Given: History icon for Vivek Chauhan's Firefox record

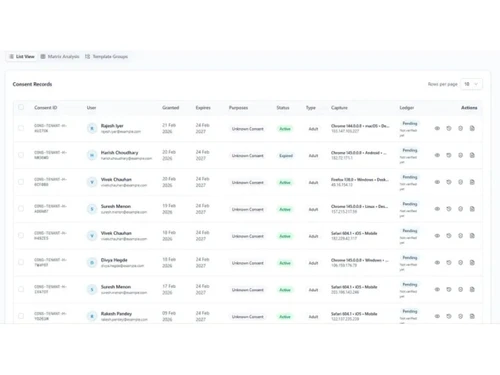Looking at the screenshot, I should (x=449, y=182).
